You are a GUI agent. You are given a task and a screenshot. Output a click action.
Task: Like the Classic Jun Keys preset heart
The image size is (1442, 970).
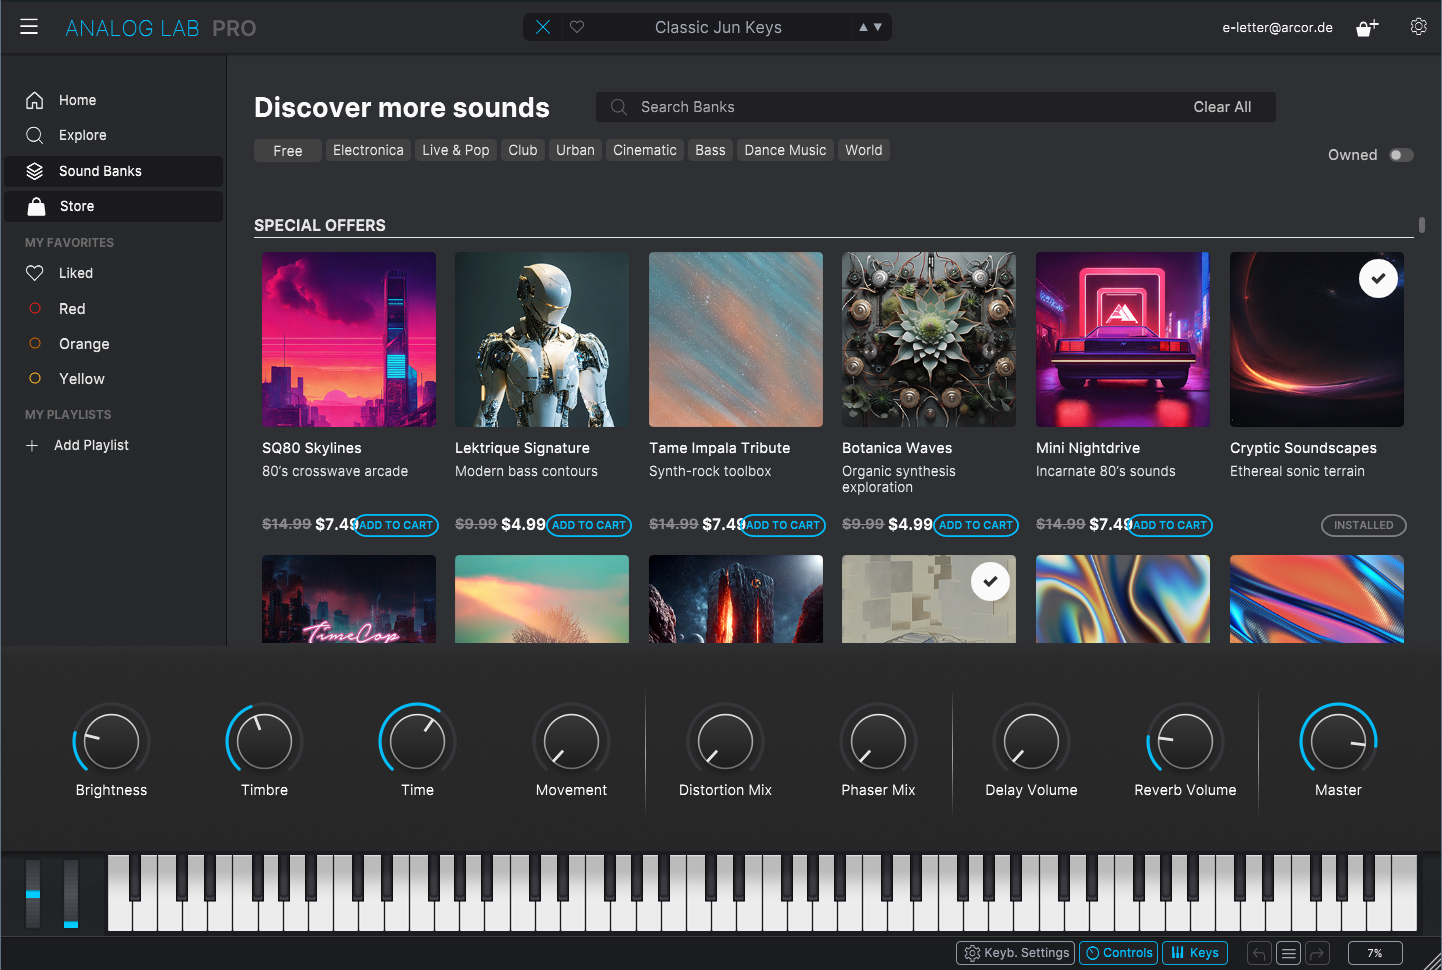click(577, 27)
